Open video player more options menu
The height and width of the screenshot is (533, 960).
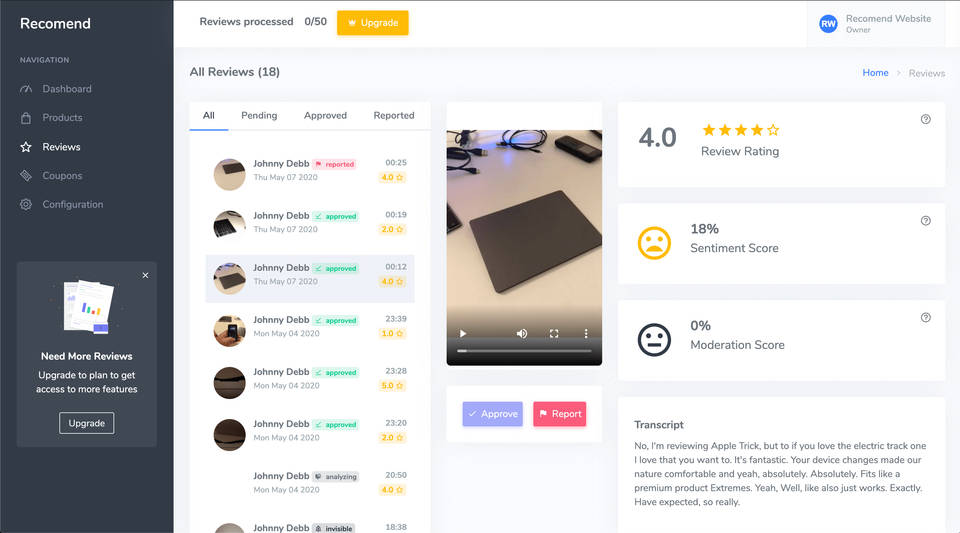[586, 334]
